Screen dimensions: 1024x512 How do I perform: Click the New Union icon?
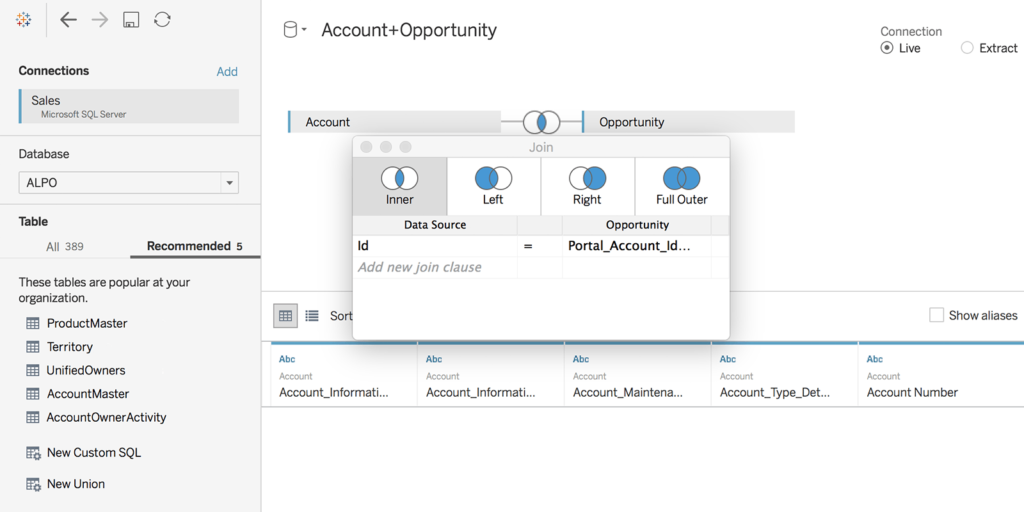[33, 484]
